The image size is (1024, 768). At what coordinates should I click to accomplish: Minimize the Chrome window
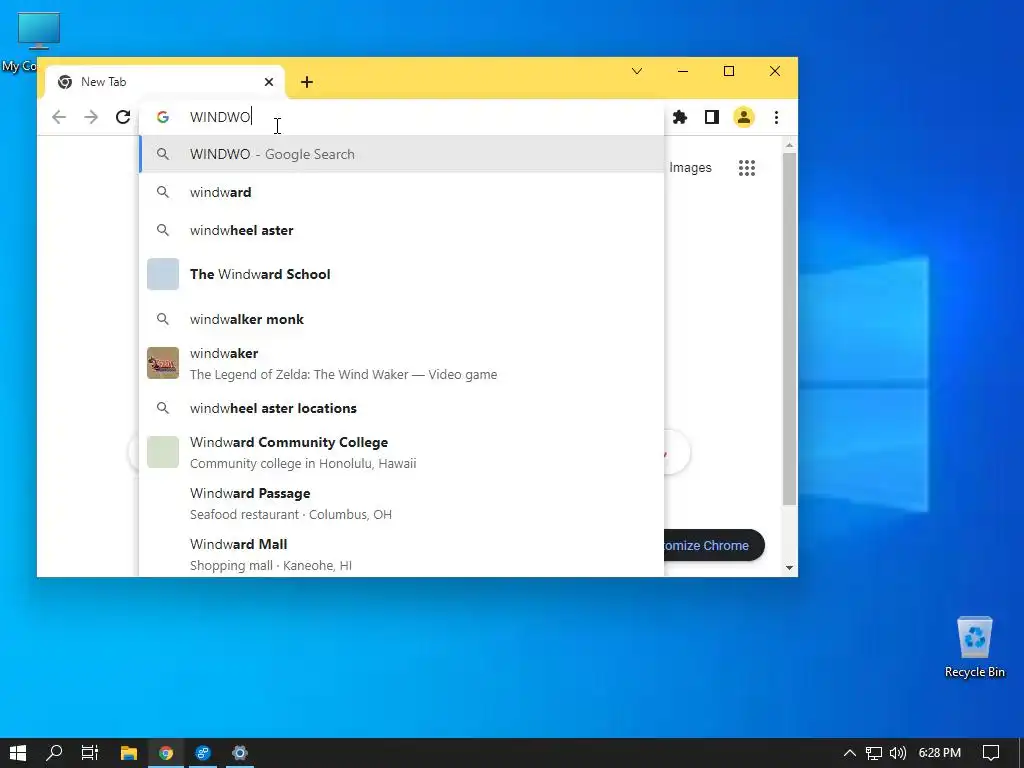(683, 71)
